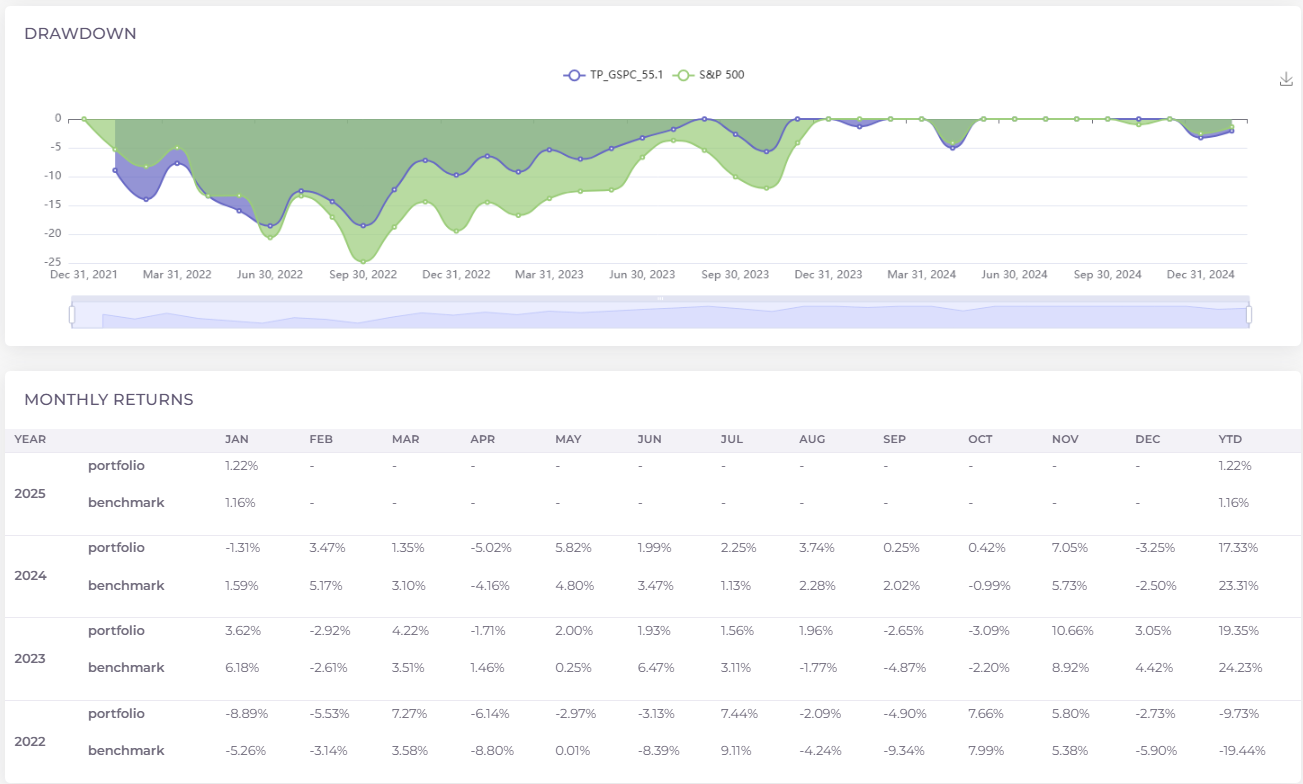Image resolution: width=1303 pixels, height=784 pixels.
Task: Click the S&P 500 lowest drawdown point
Action: (x=363, y=262)
